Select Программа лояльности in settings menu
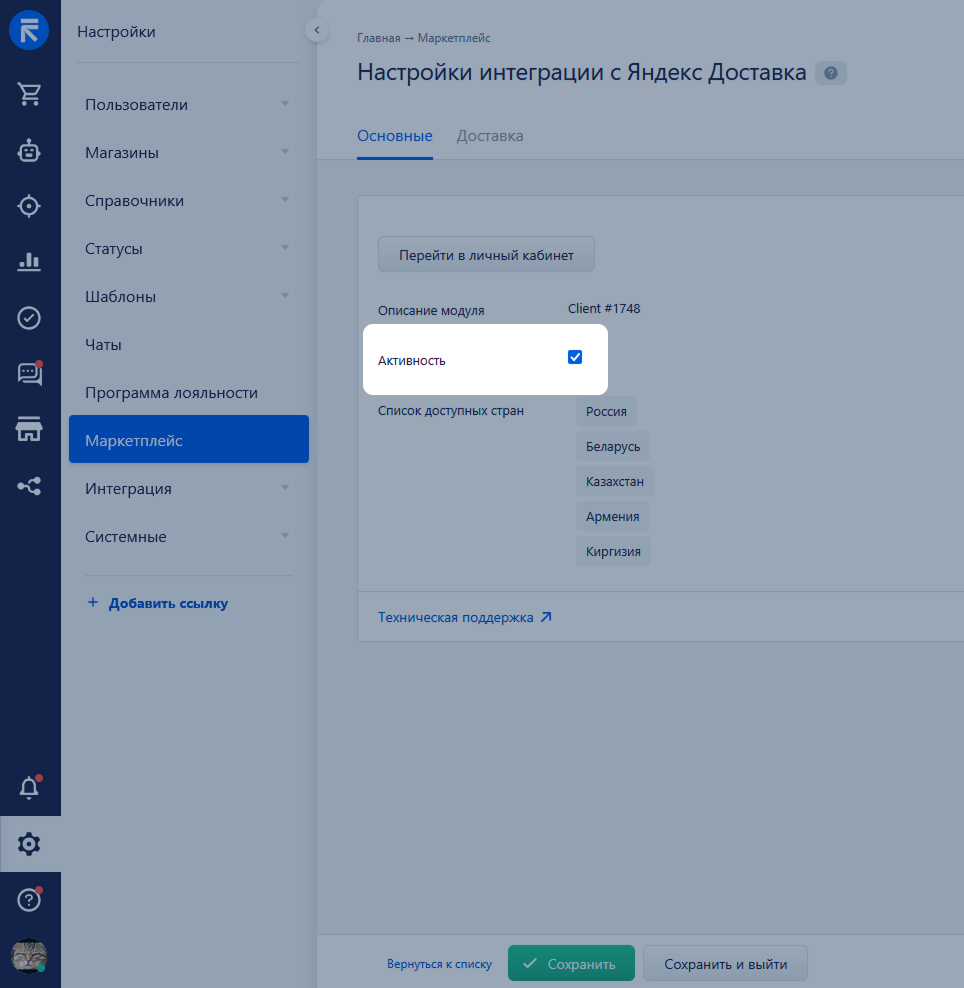This screenshot has height=988, width=964. pos(171,393)
